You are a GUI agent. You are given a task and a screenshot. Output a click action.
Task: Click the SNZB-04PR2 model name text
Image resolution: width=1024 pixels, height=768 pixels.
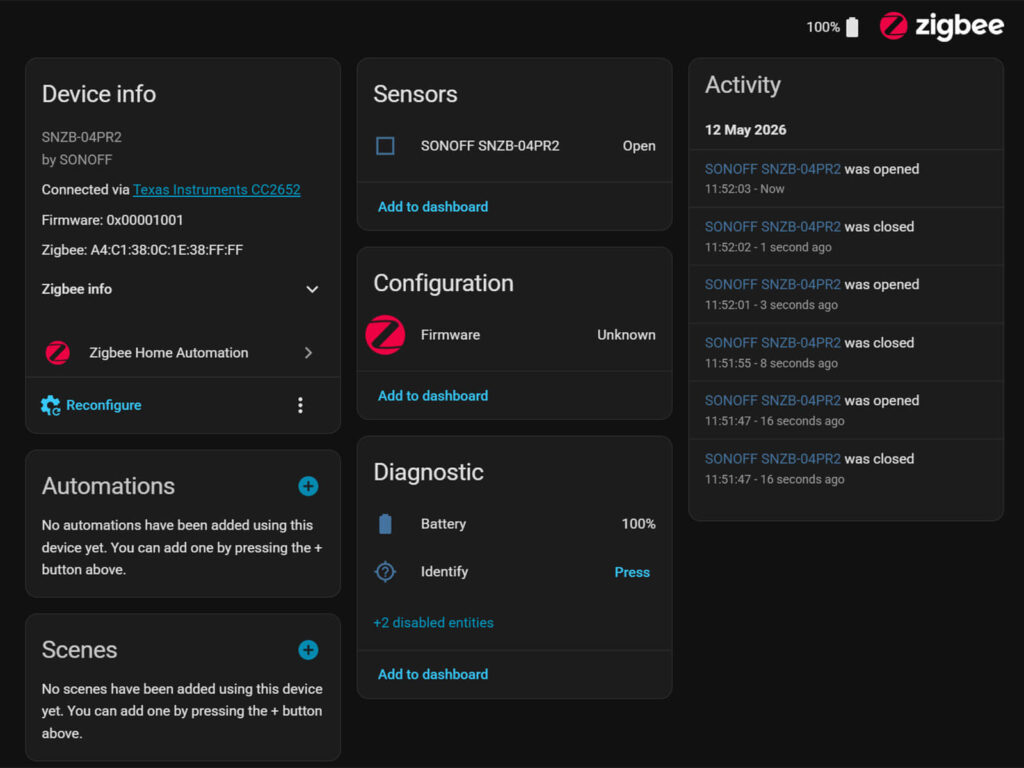pyautogui.click(x=82, y=137)
